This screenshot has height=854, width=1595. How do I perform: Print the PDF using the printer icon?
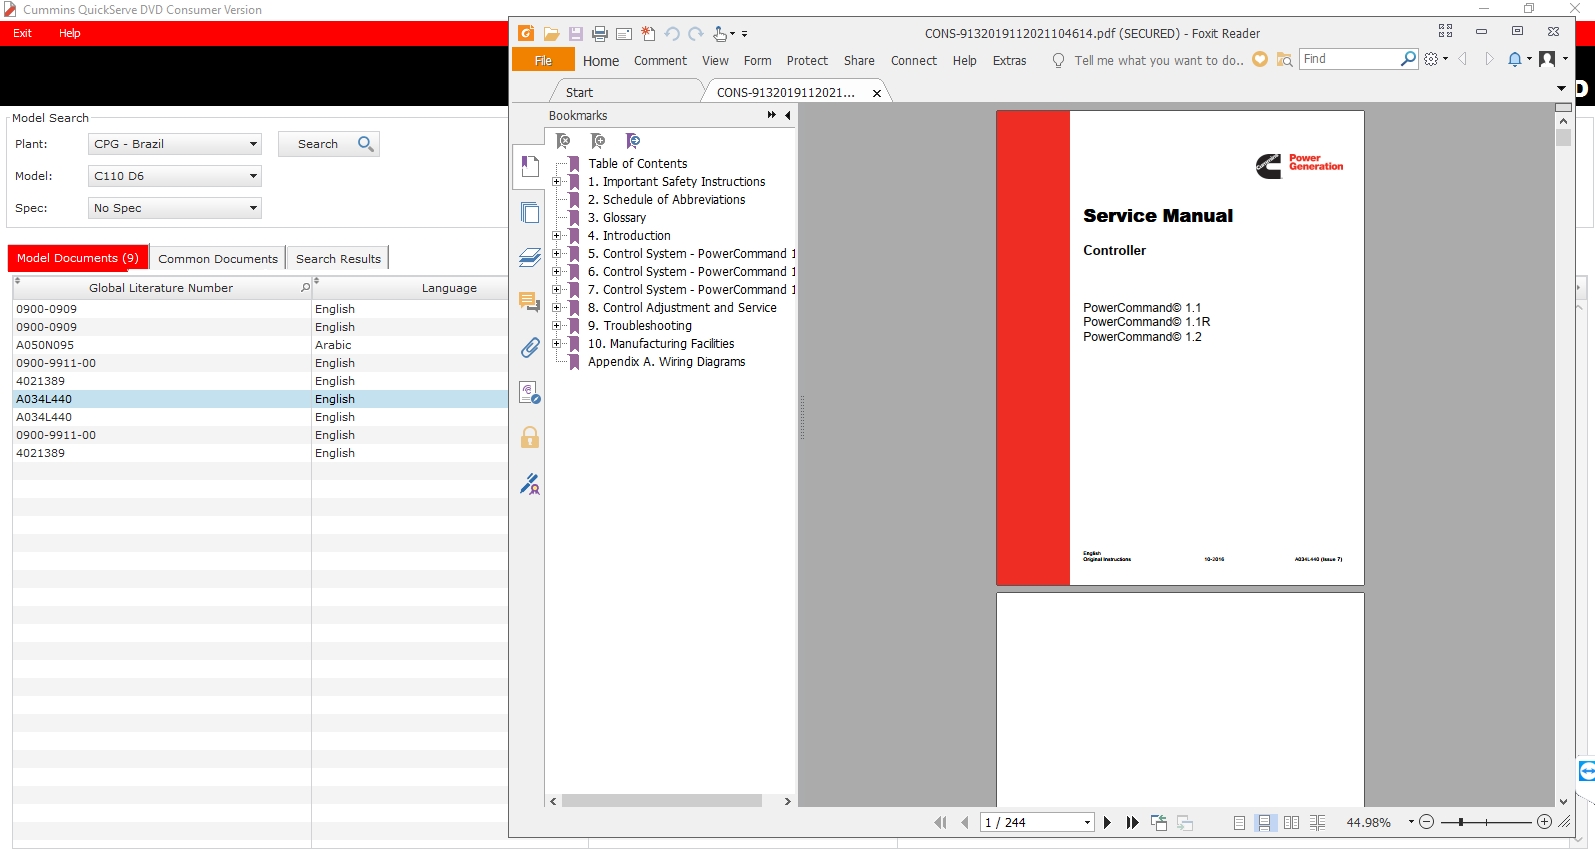point(600,34)
